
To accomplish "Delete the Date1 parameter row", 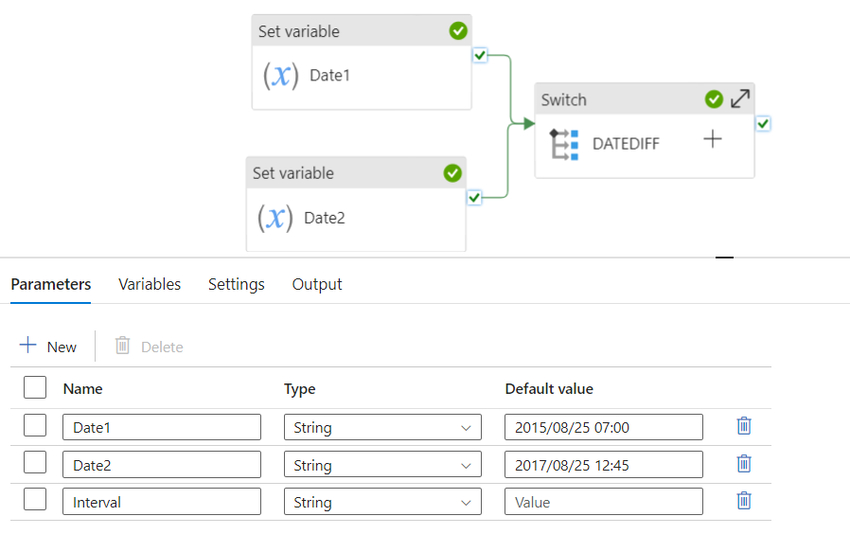I will point(744,426).
